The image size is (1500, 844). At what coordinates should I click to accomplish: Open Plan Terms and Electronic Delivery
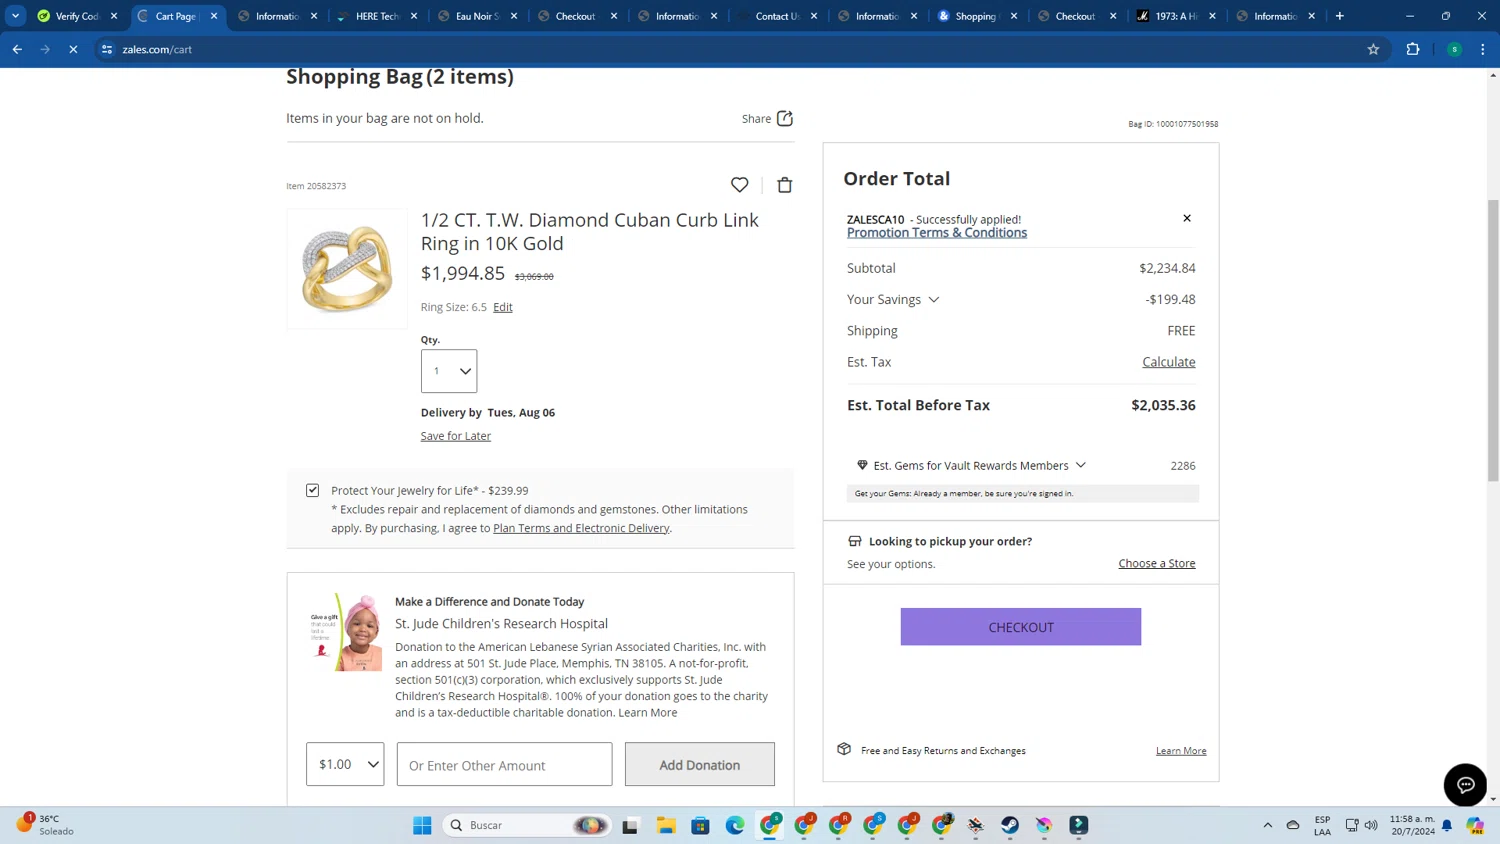pos(581,528)
